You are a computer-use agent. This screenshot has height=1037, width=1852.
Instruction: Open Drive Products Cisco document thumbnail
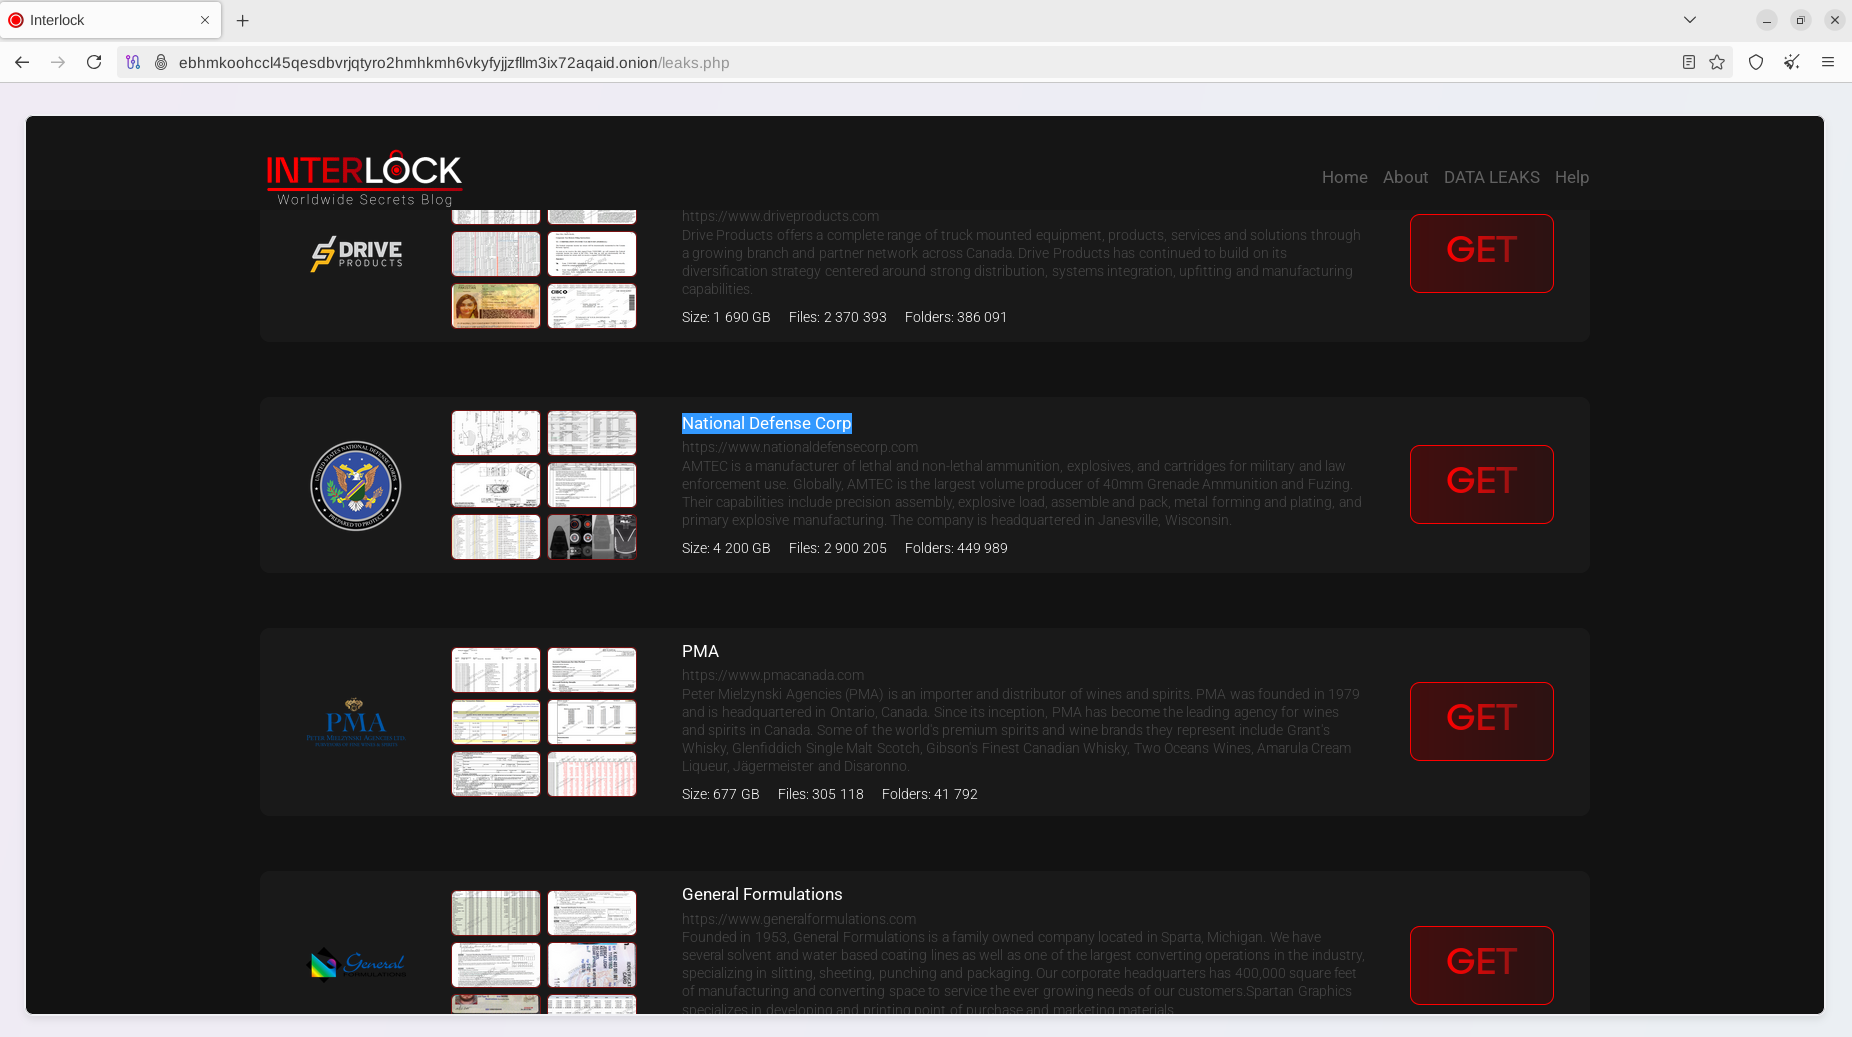click(592, 306)
